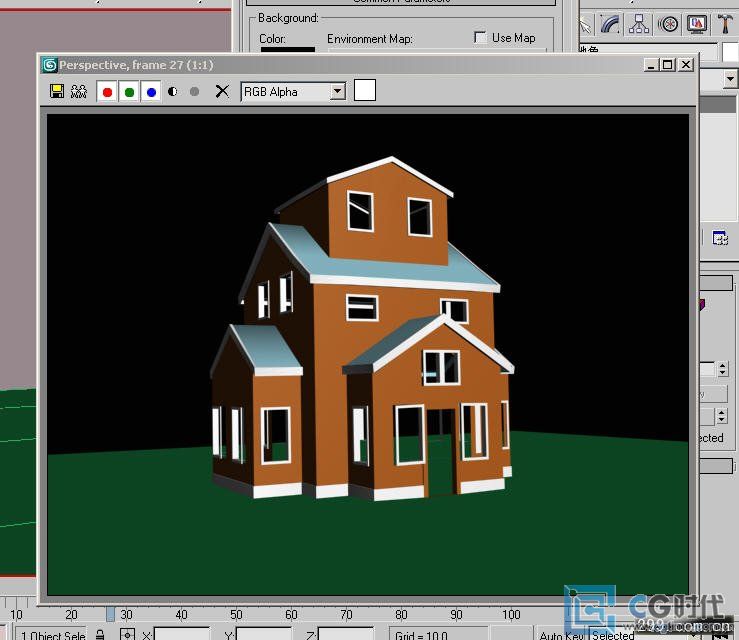Click the upper spinner arrows in command panel
Viewport: 739px width, 640px height.
[723, 369]
